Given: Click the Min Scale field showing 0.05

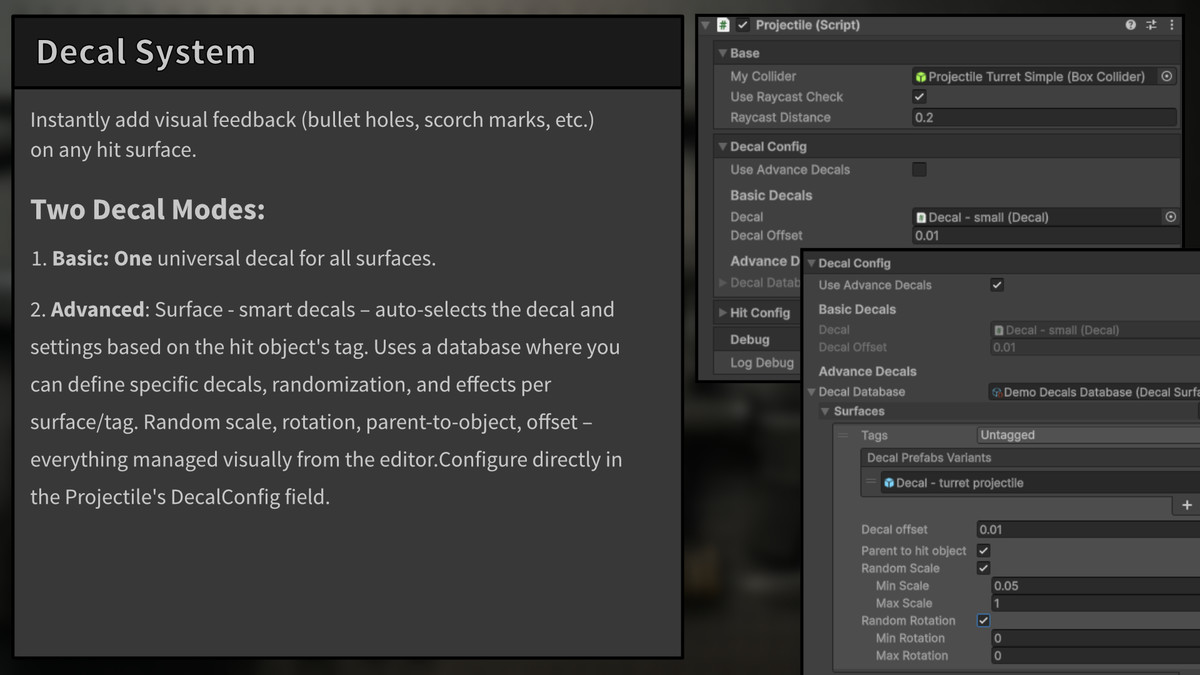Looking at the screenshot, I should (1095, 586).
